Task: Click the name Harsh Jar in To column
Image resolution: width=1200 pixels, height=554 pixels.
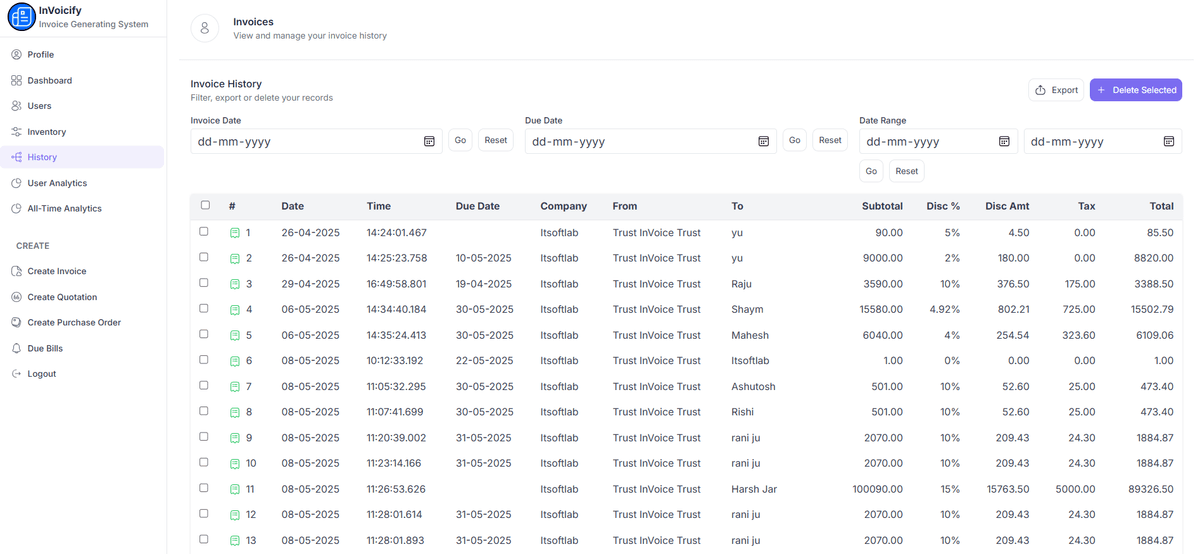Action: 754,489
